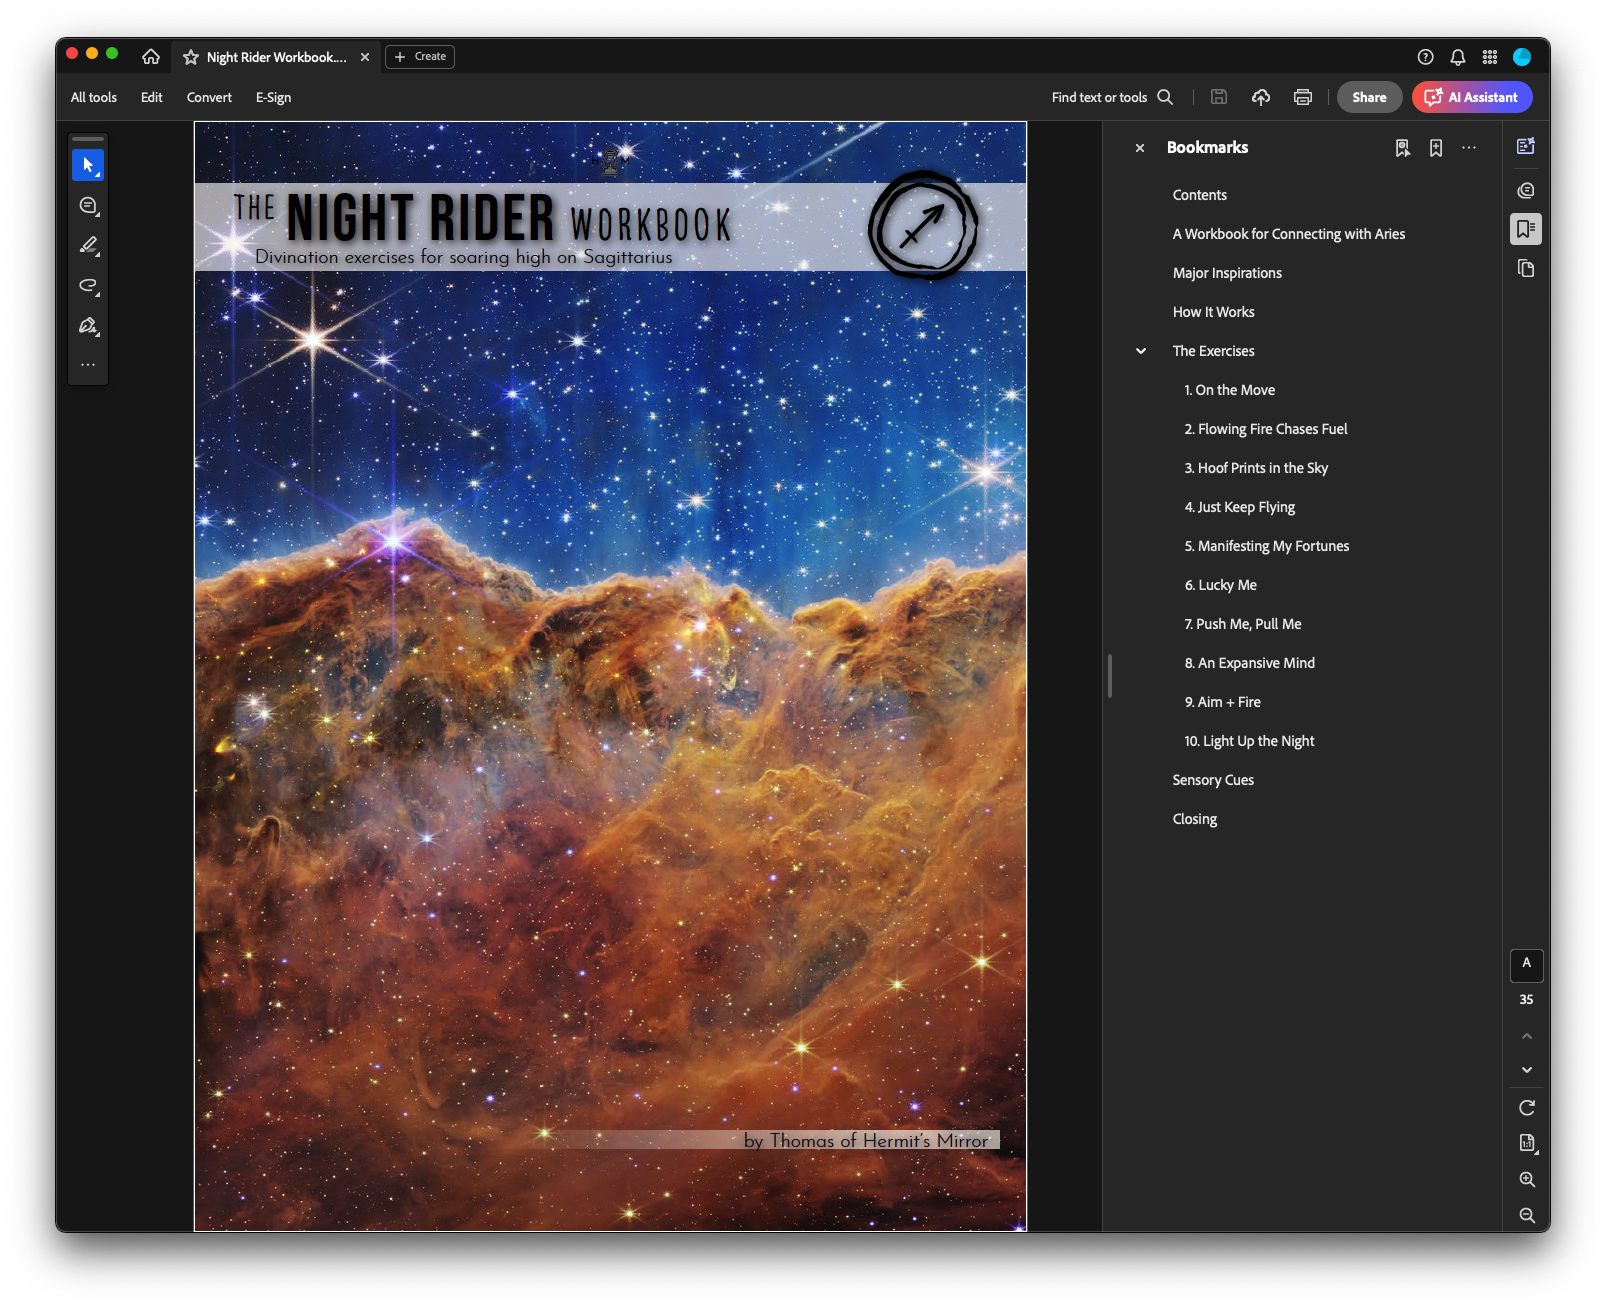Open the AI Assistant
This screenshot has height=1306, width=1606.
1472,97
